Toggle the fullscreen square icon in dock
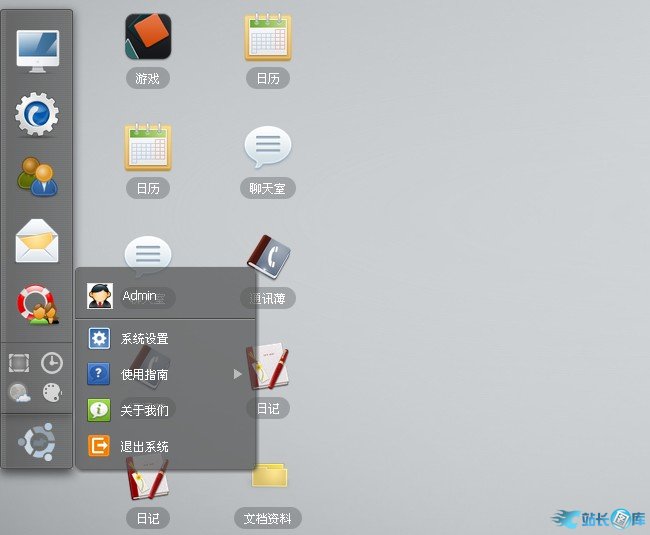Viewport: 650px width, 535px height. point(20,363)
